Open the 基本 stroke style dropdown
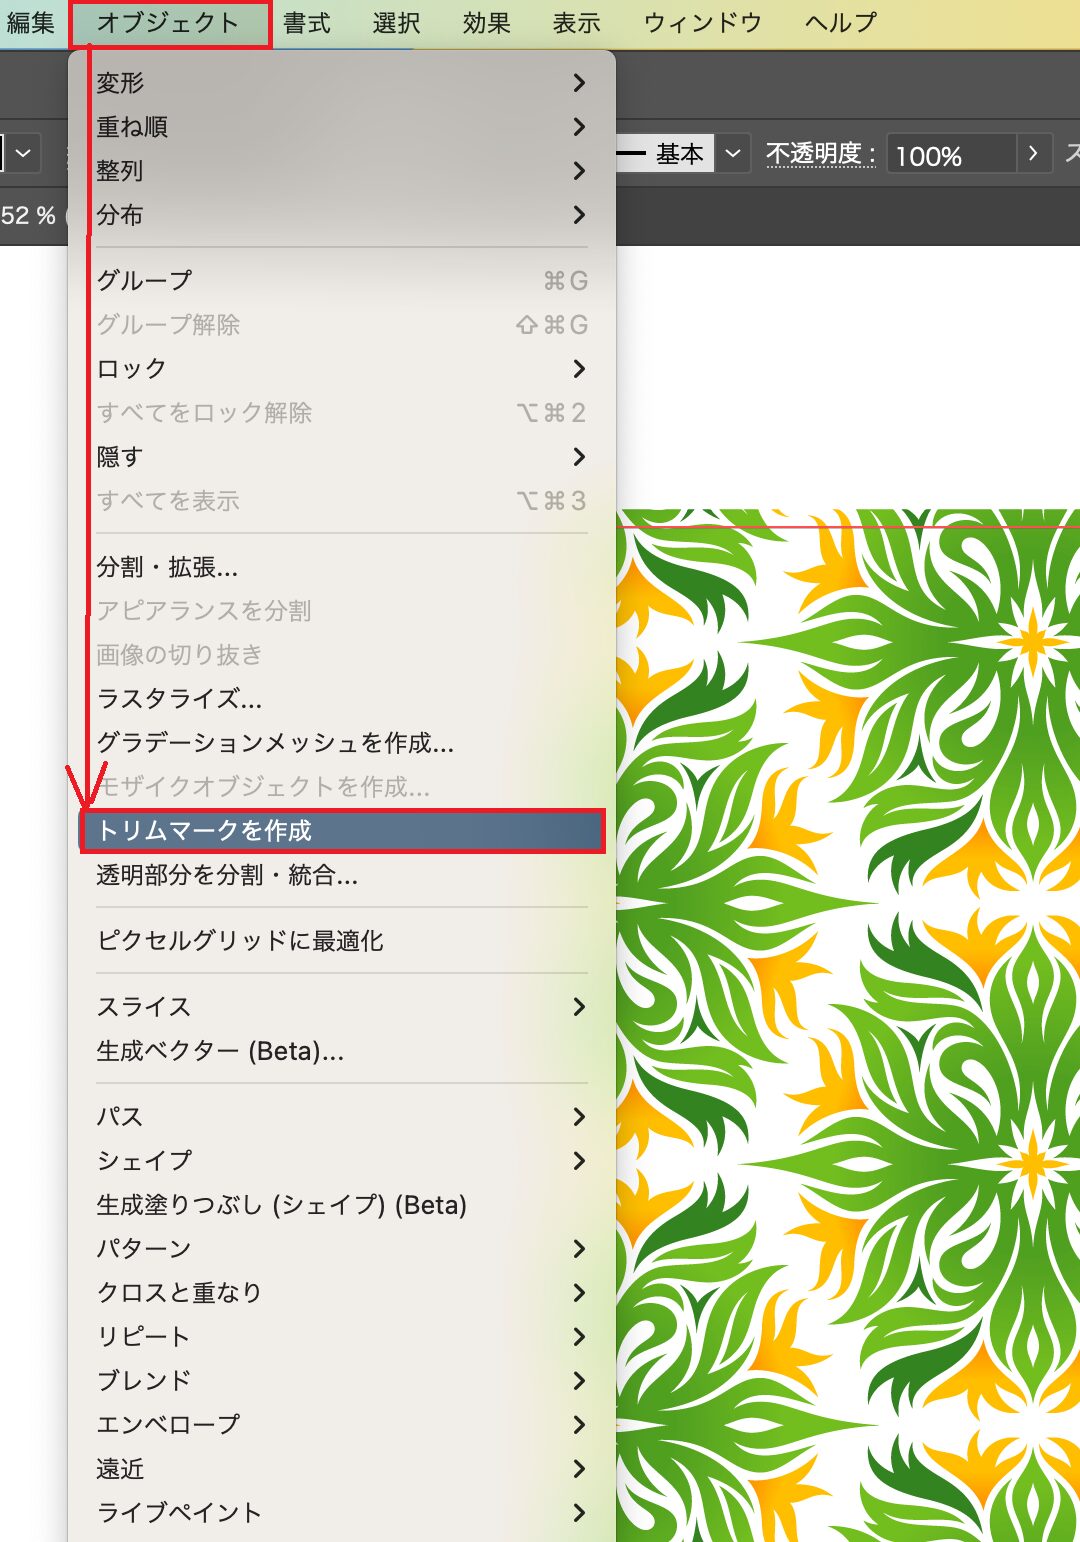Screen dimensions: 1080x1542 click(733, 154)
